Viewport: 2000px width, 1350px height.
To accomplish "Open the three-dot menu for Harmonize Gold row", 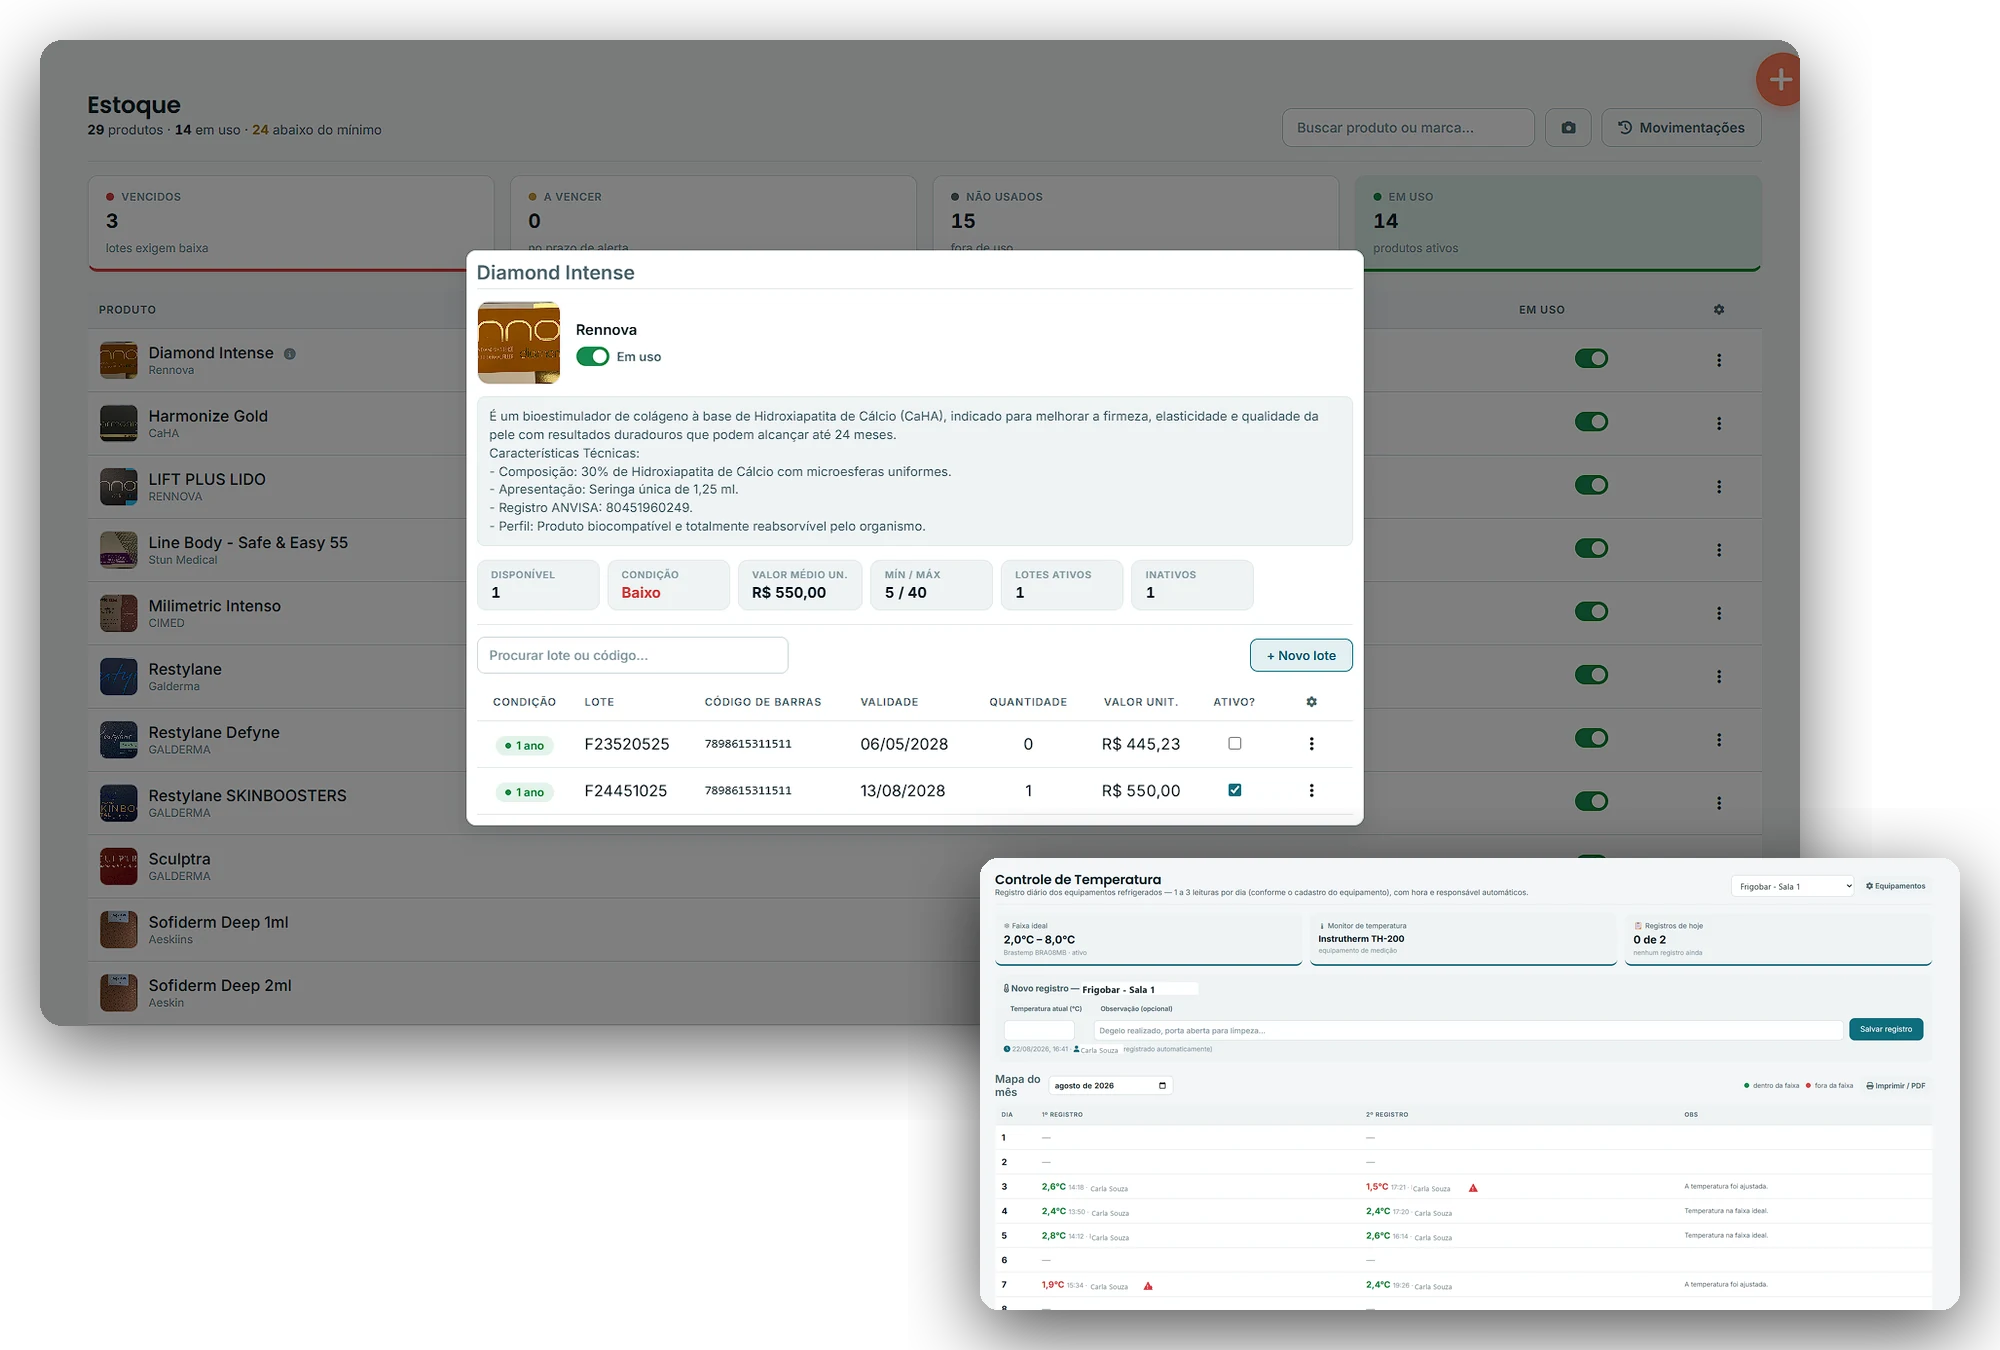I will click(1719, 423).
